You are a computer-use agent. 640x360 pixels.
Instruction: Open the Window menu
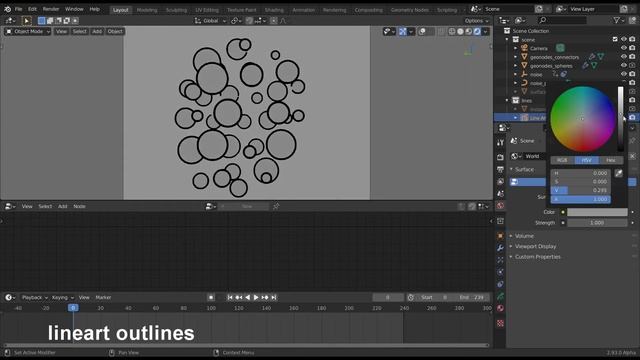74,9
